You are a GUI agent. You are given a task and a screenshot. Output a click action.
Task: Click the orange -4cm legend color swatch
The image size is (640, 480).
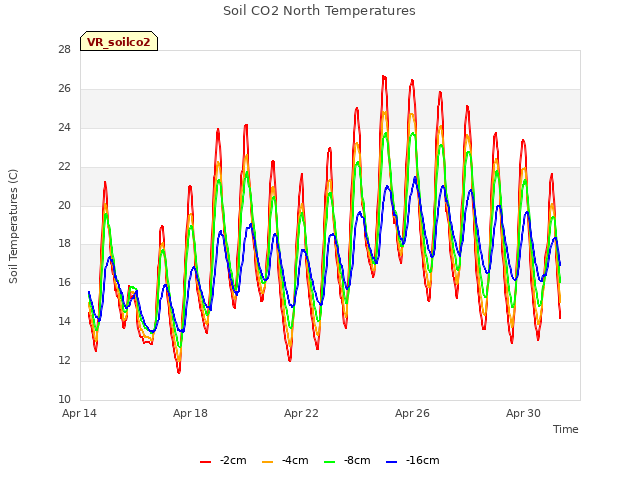point(267,462)
